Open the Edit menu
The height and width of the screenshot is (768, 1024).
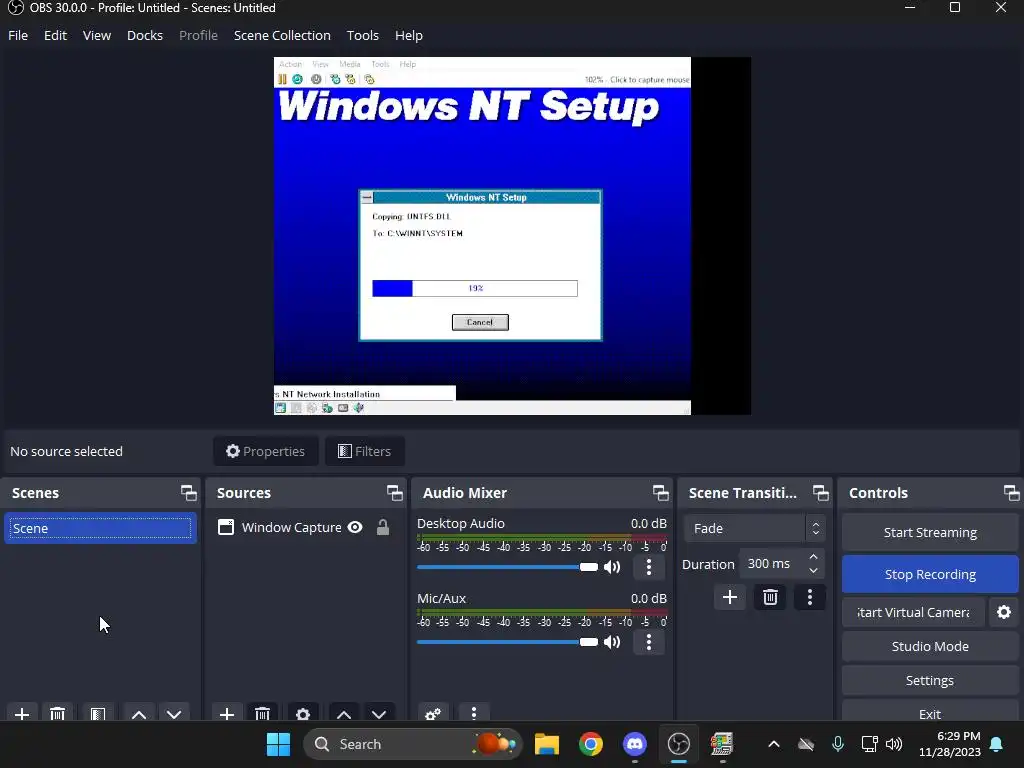(56, 35)
